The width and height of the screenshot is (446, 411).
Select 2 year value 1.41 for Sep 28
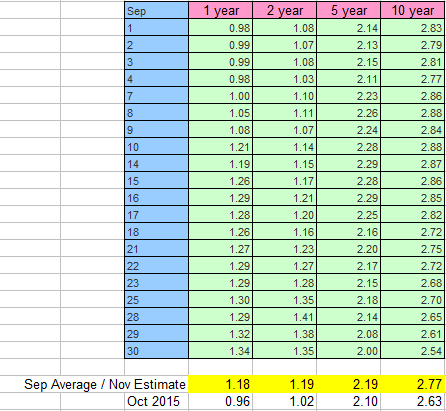285,316
